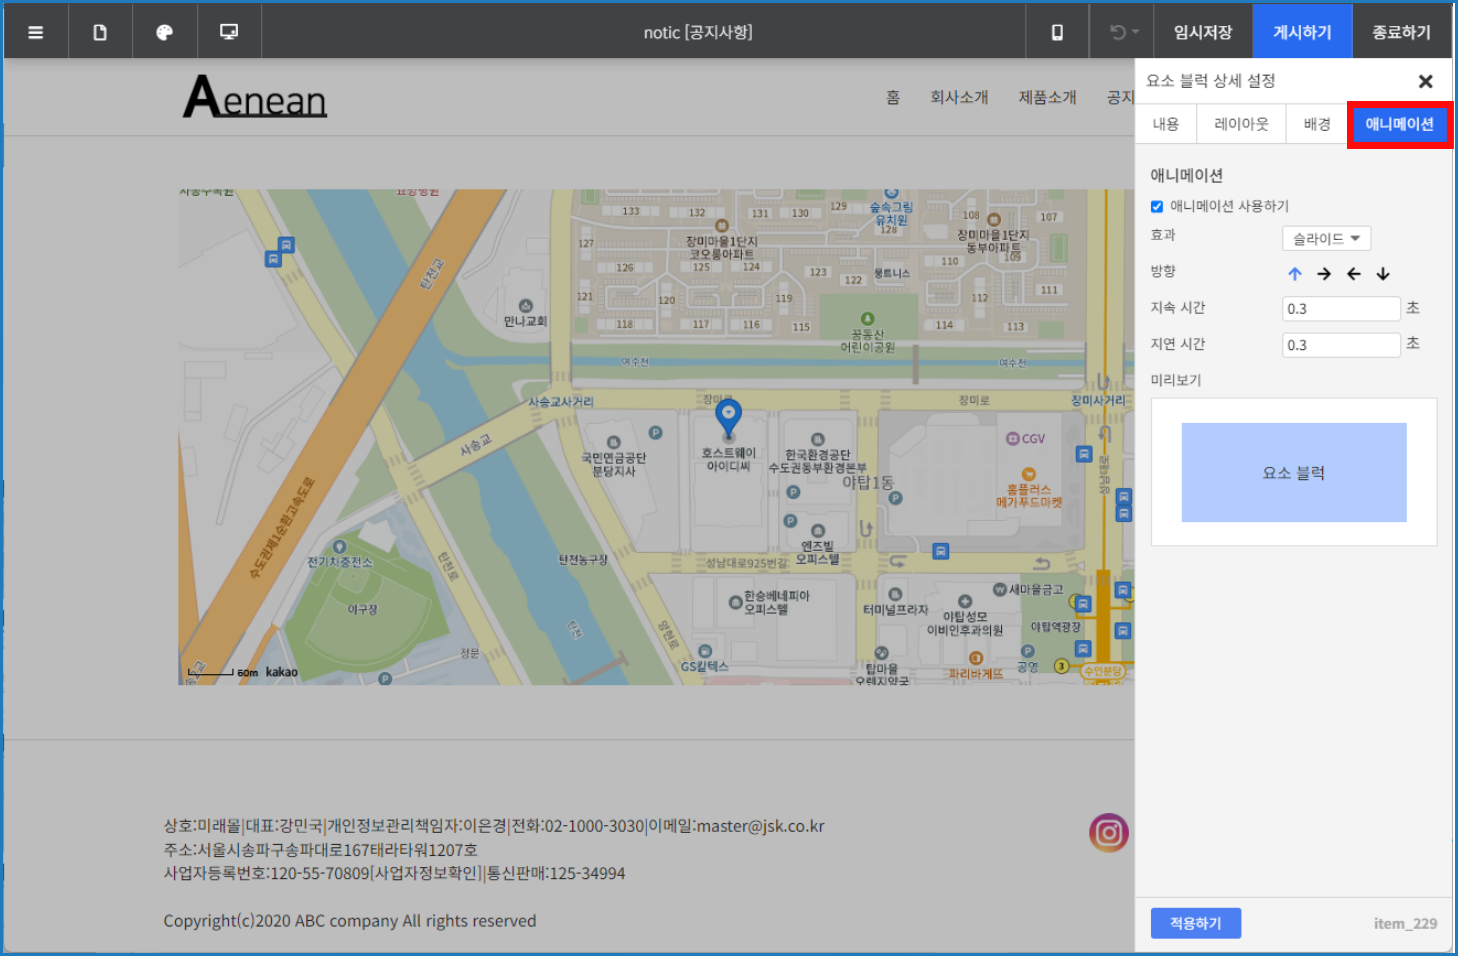Switch to the 배경 tab
This screenshot has width=1458, height=956.
[1317, 124]
